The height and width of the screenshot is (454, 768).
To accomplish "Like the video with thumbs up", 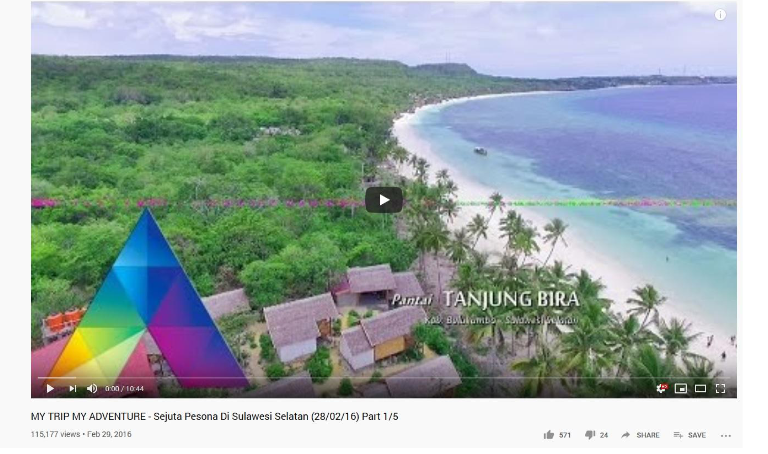I will pyautogui.click(x=556, y=435).
